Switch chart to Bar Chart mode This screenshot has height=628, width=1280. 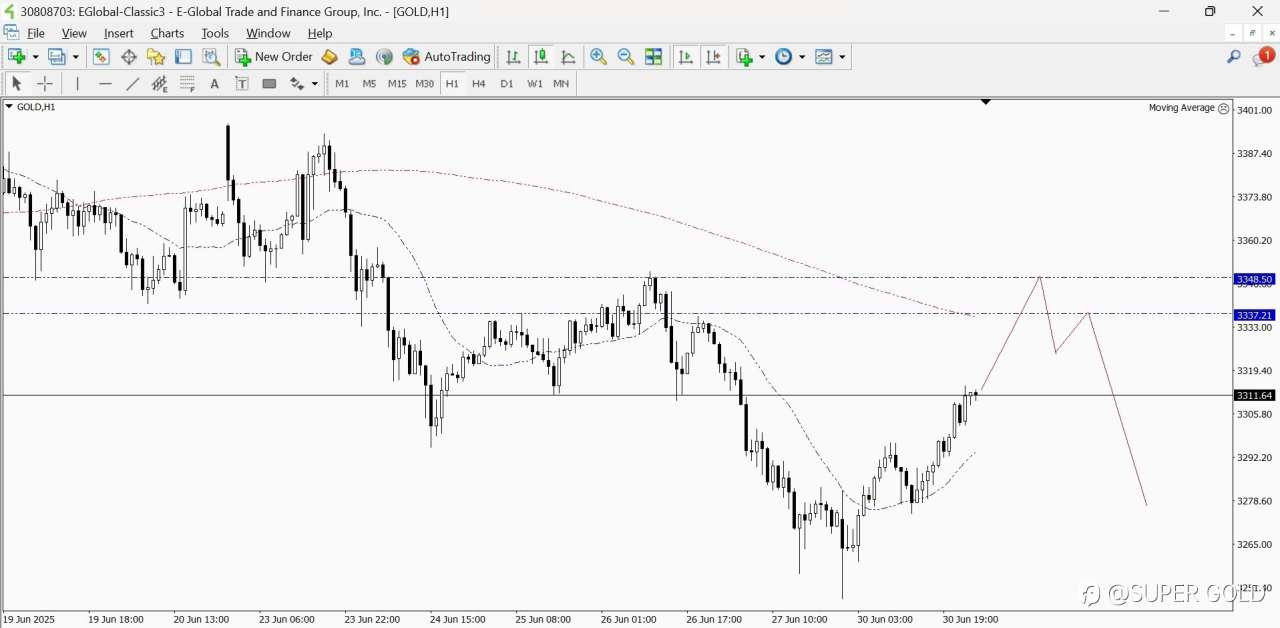[513, 57]
